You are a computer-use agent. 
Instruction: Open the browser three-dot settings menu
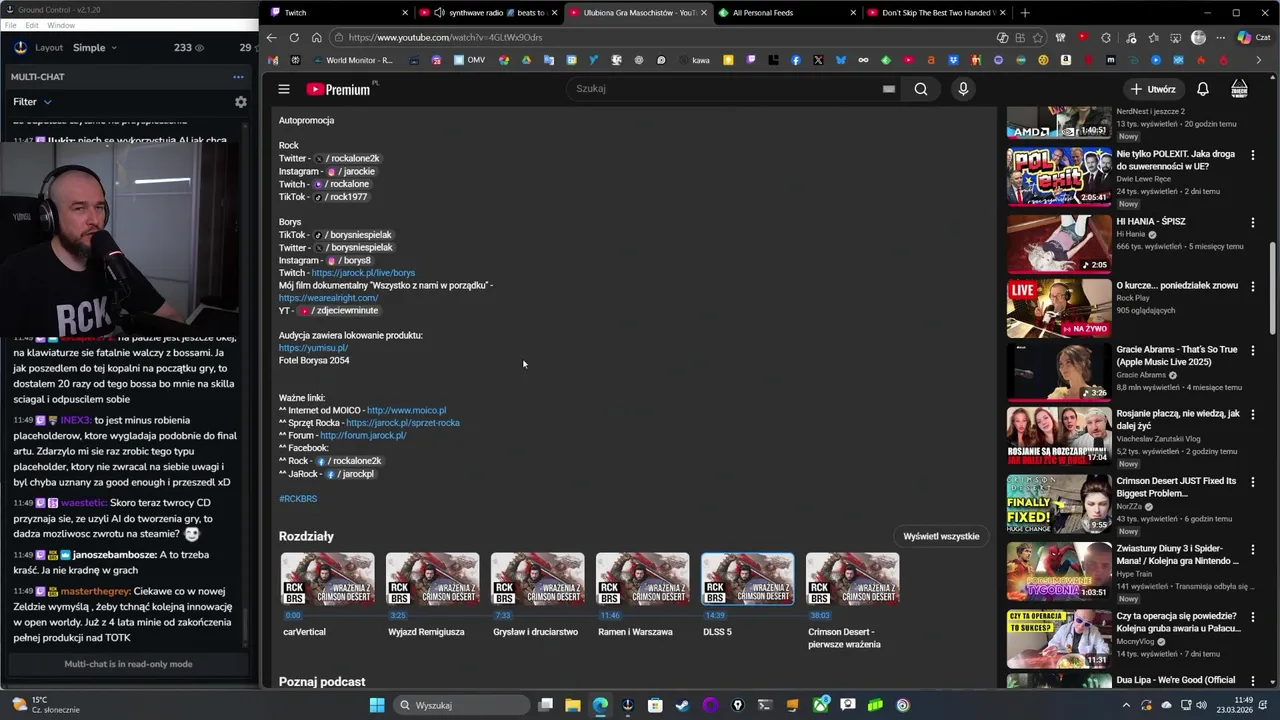coord(1220,38)
